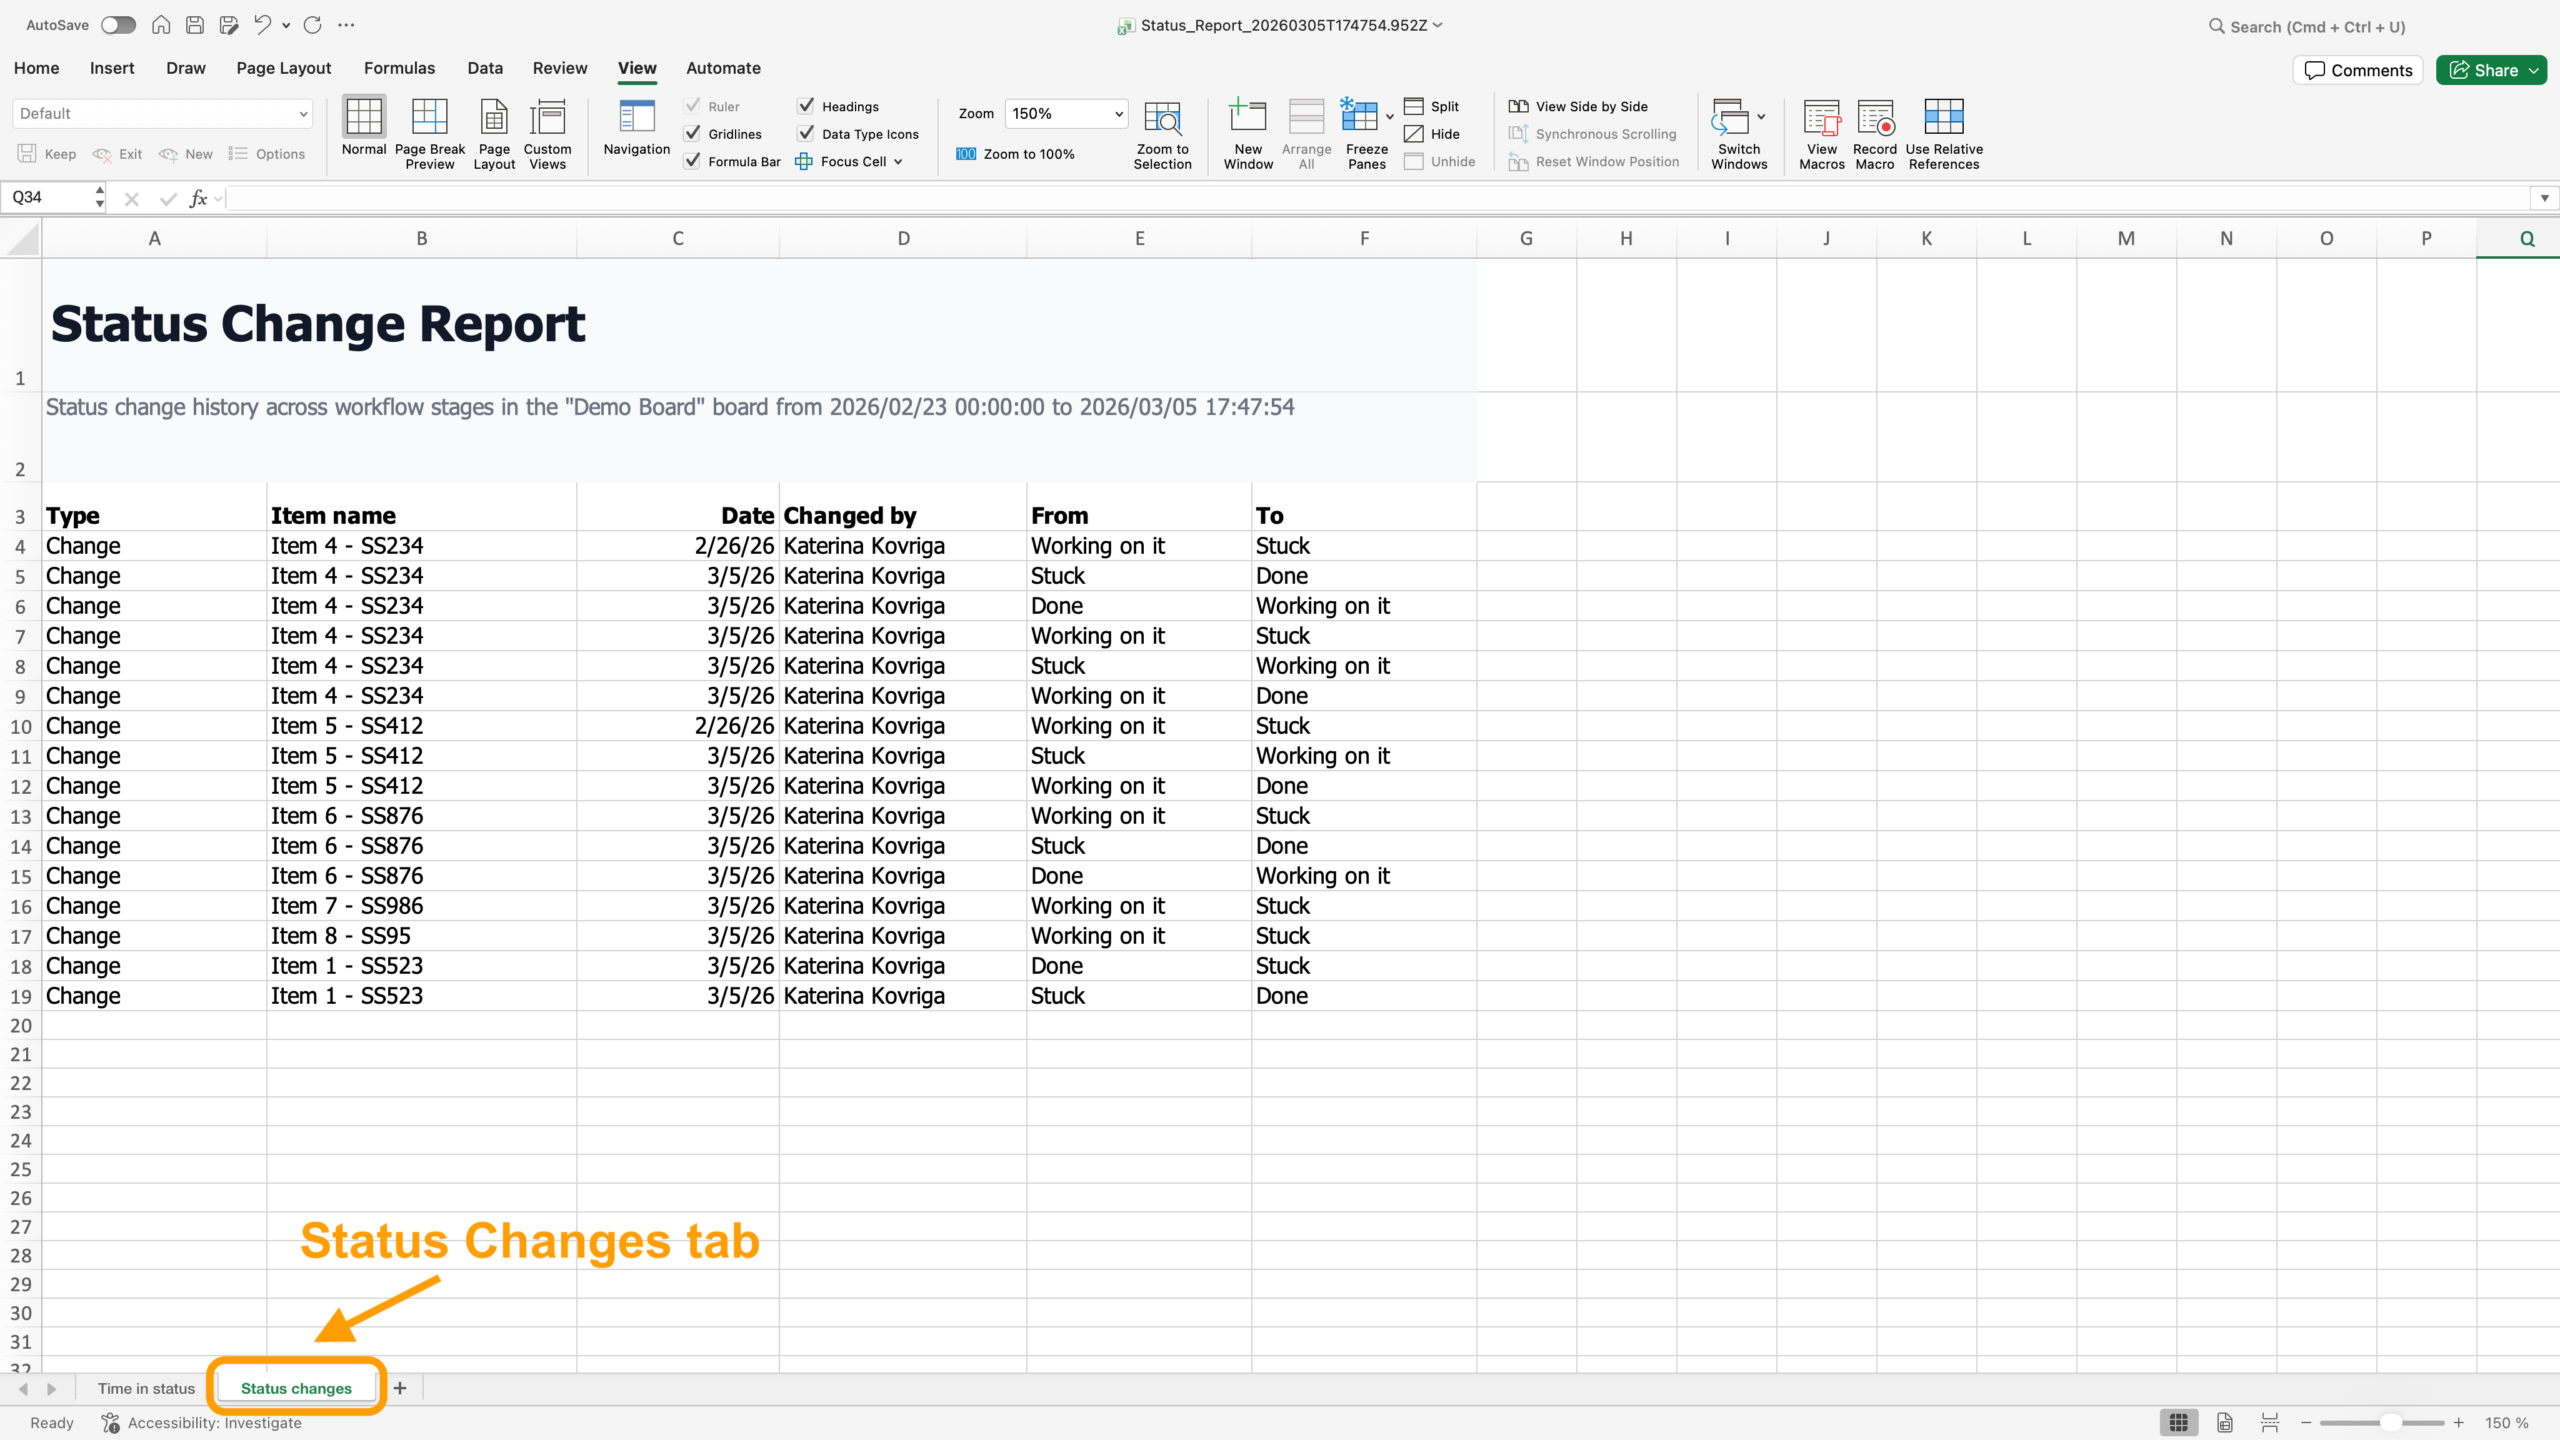Screen dimensions: 2560x1440
Task: Click the Comments button
Action: [x=2357, y=69]
